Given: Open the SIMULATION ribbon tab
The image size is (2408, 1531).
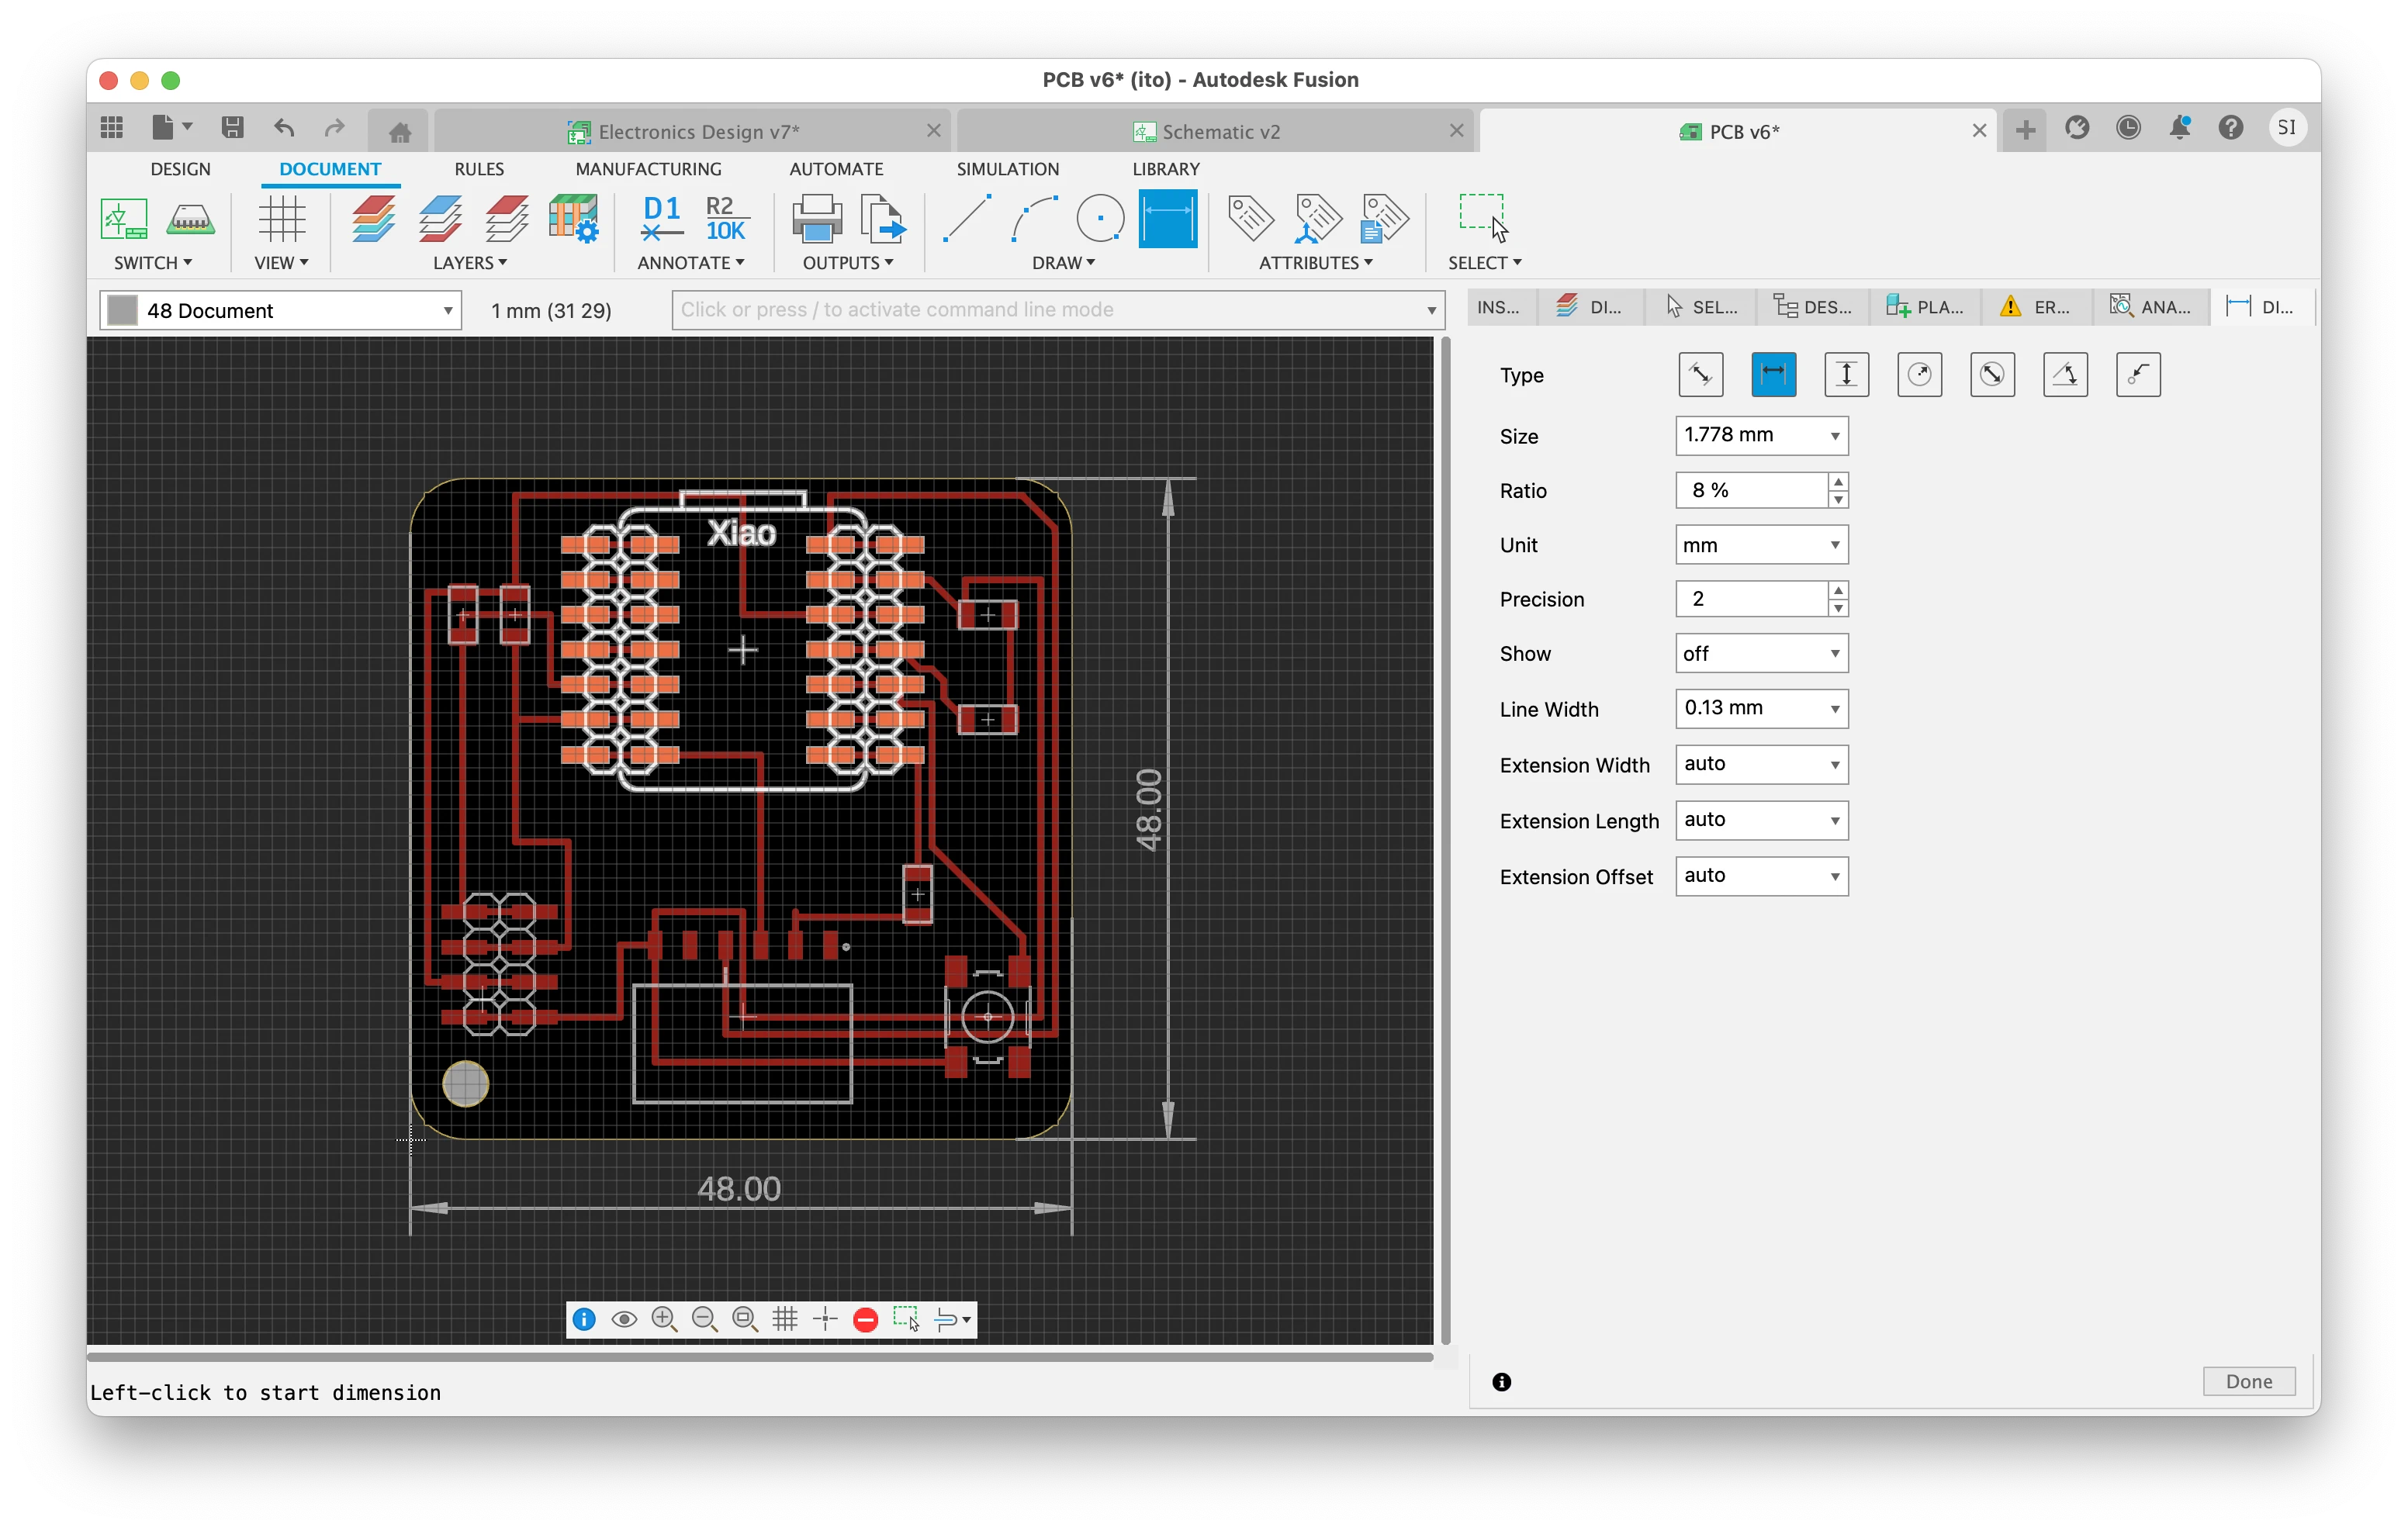Looking at the screenshot, I should [1007, 169].
